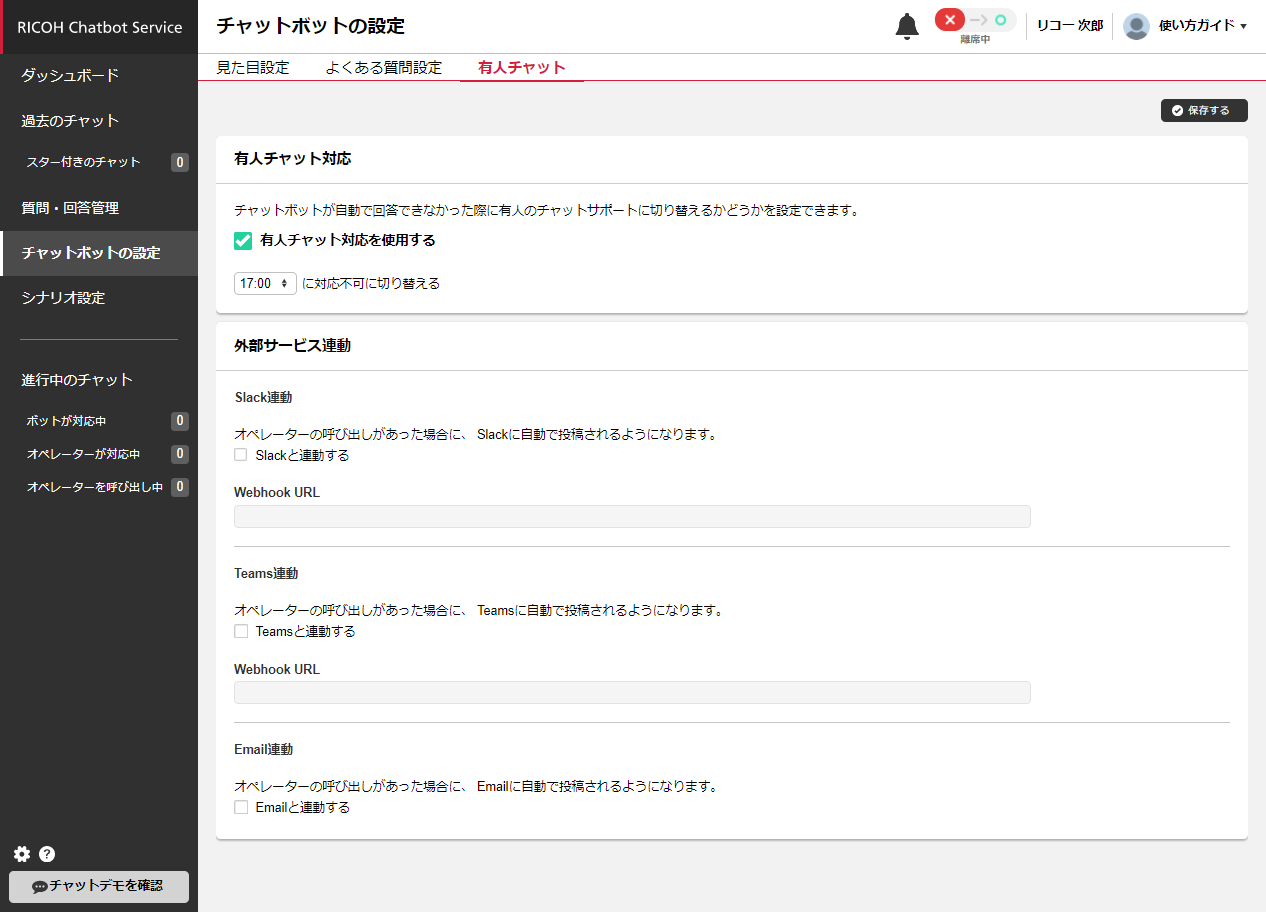The width and height of the screenshot is (1266, 912).
Task: Open ダッシュボード in the sidebar
Action: point(70,75)
